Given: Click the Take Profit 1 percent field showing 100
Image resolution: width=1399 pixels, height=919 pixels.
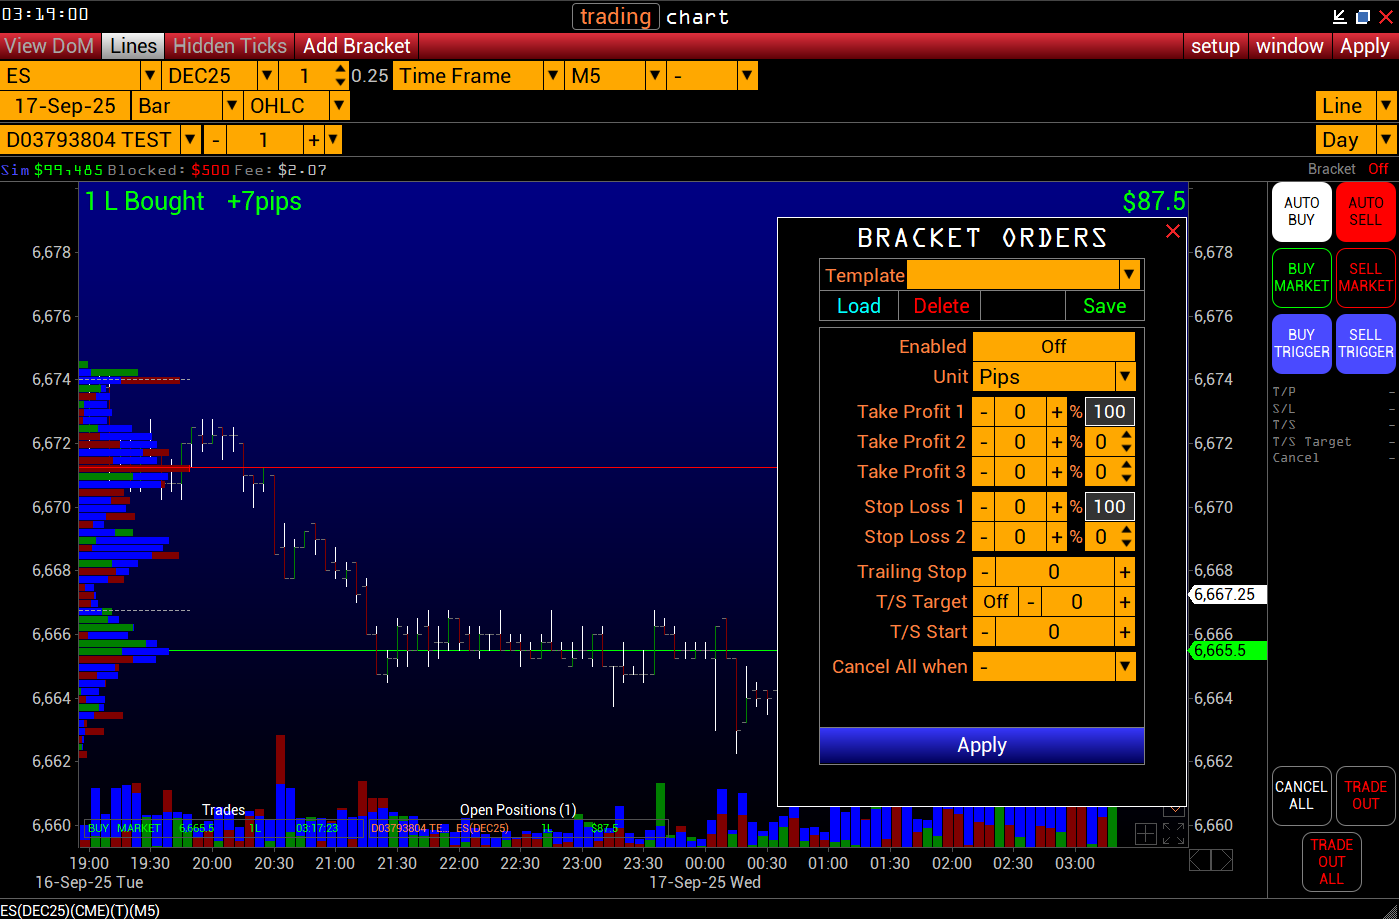Looking at the screenshot, I should pyautogui.click(x=1109, y=412).
